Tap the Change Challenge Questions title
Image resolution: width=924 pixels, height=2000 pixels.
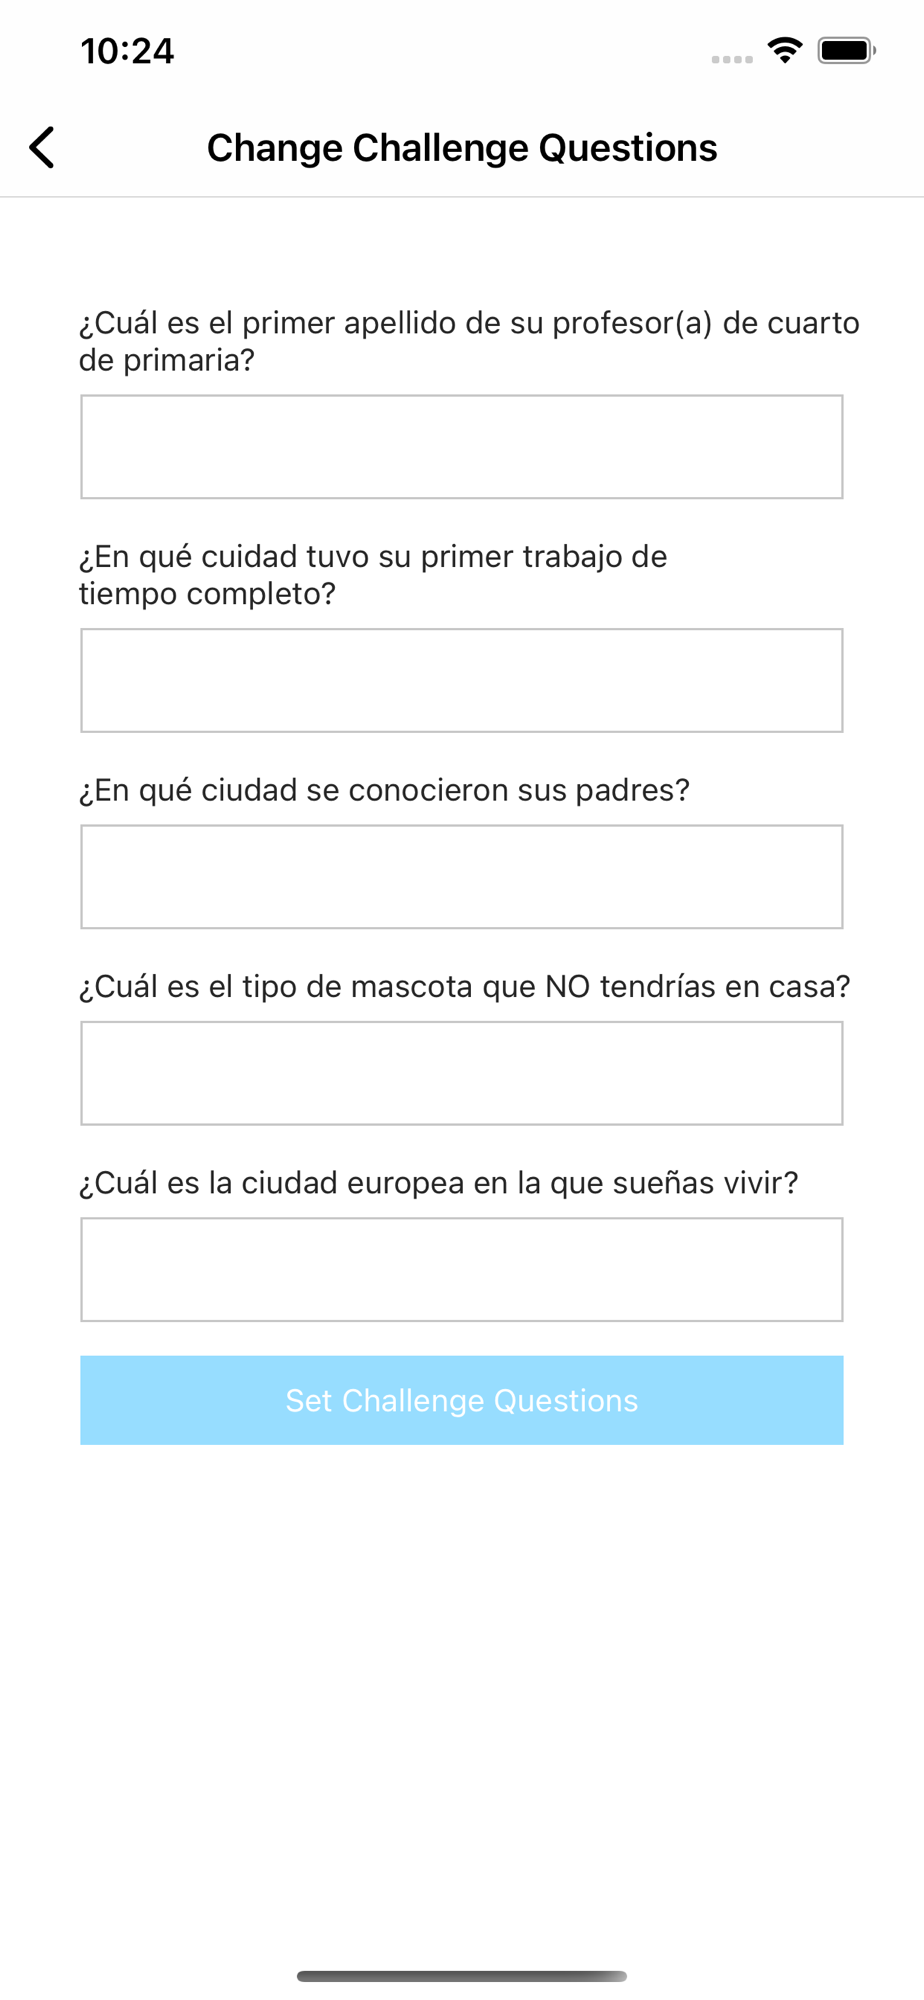(462, 148)
